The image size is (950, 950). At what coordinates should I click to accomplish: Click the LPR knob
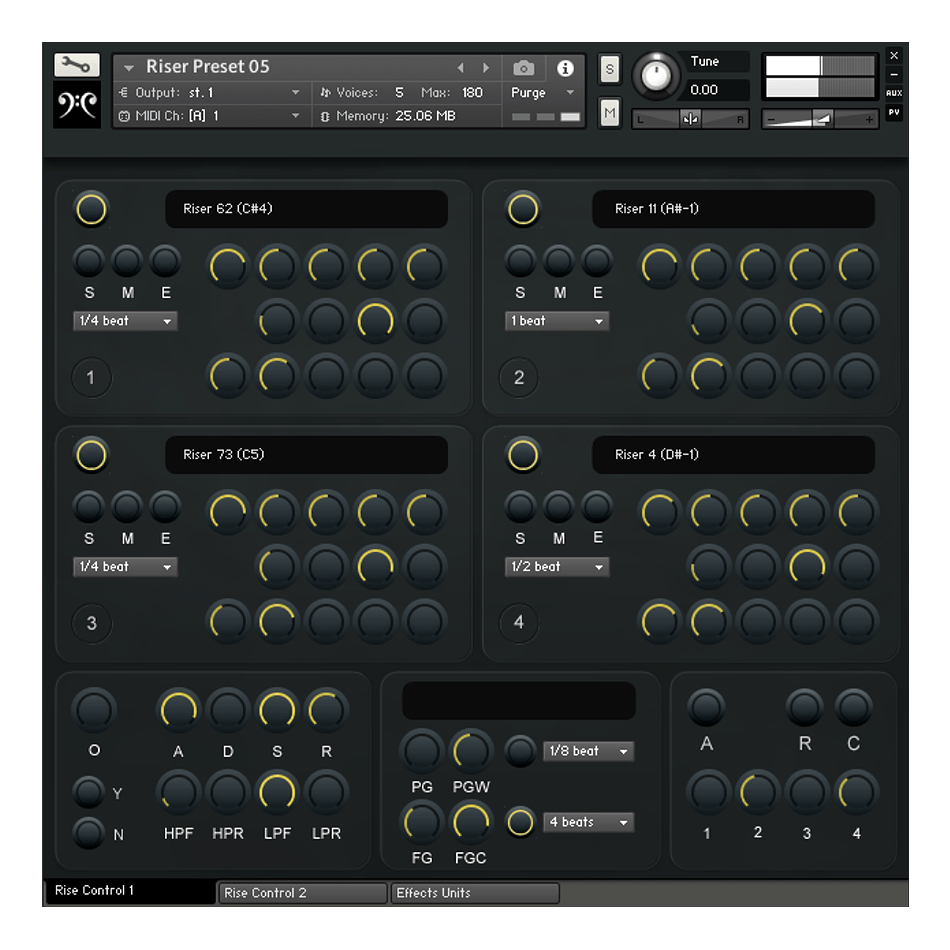pos(327,792)
